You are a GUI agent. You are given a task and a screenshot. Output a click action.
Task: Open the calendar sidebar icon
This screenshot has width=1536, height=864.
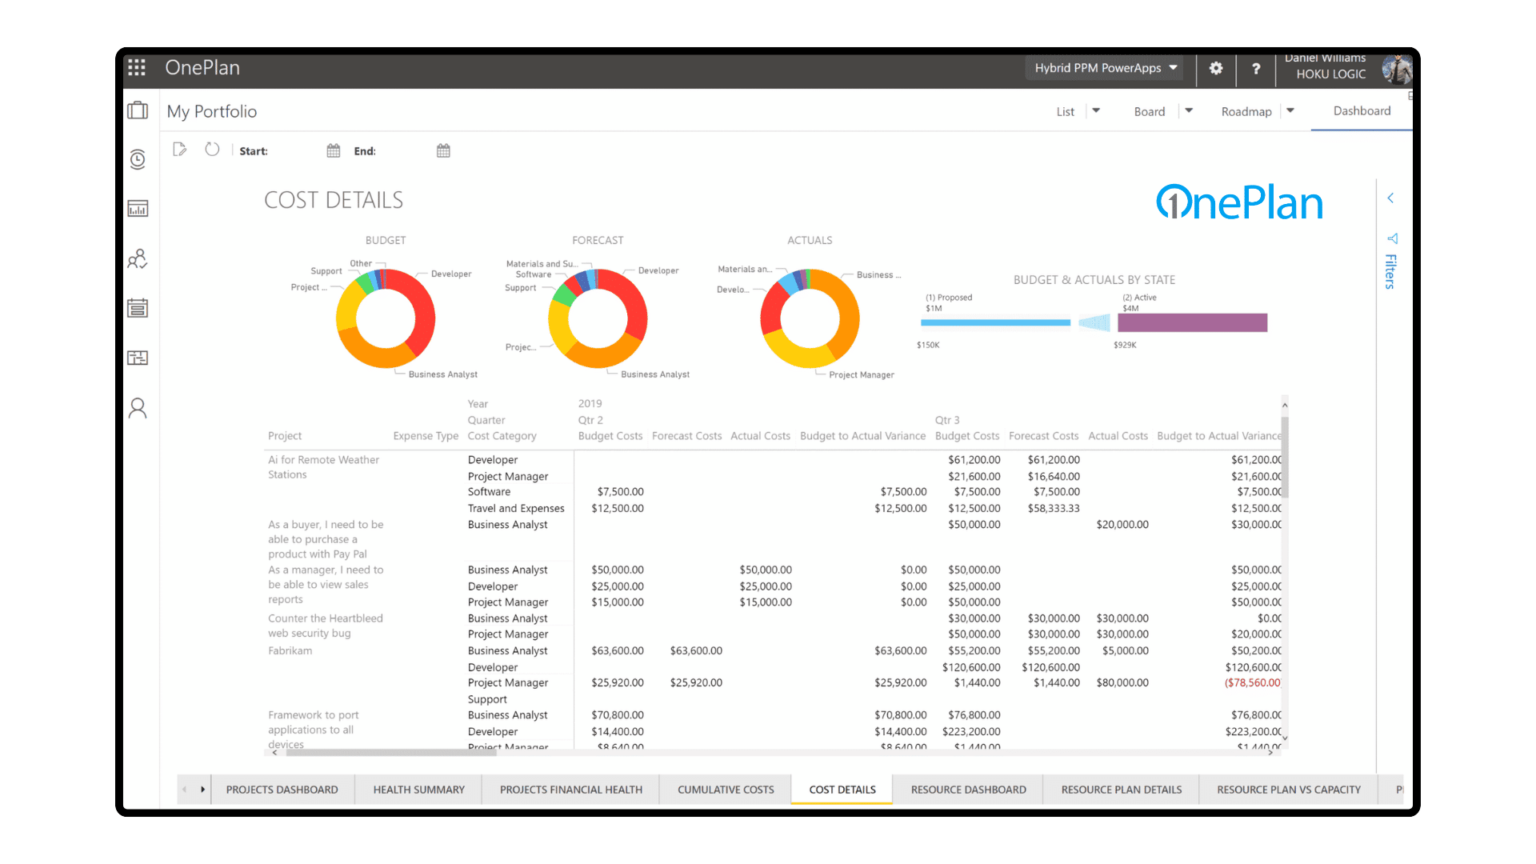pyautogui.click(x=138, y=308)
